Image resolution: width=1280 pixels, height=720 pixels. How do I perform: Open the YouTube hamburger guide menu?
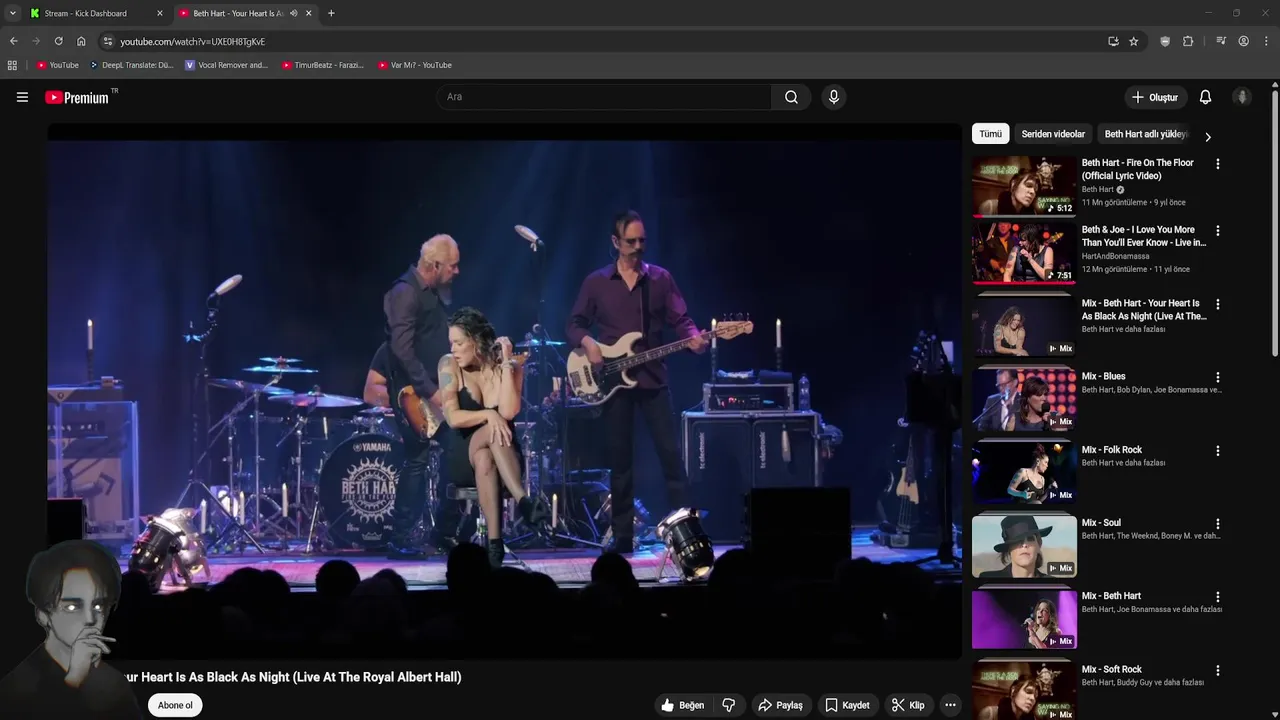point(22,97)
